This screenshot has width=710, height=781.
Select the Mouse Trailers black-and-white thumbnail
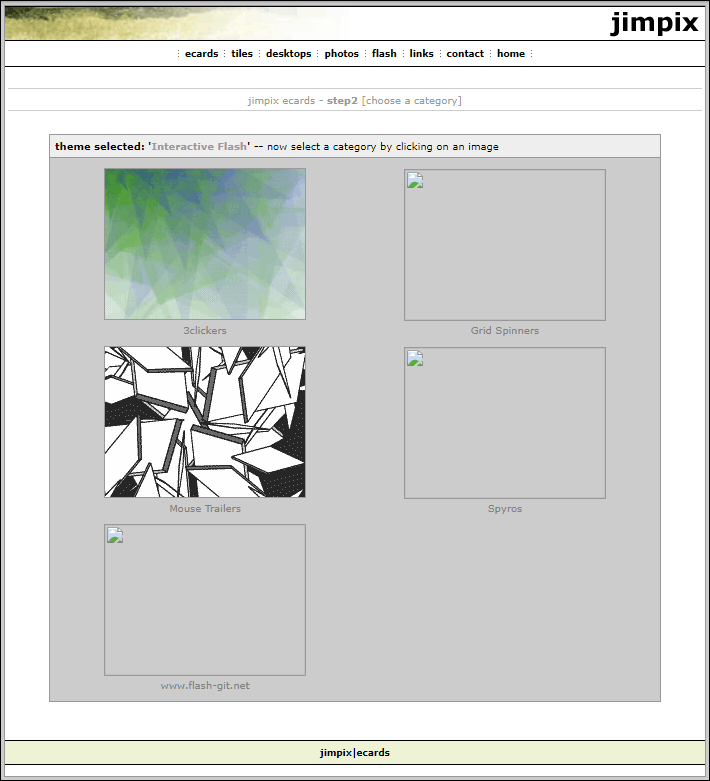pyautogui.click(x=205, y=422)
